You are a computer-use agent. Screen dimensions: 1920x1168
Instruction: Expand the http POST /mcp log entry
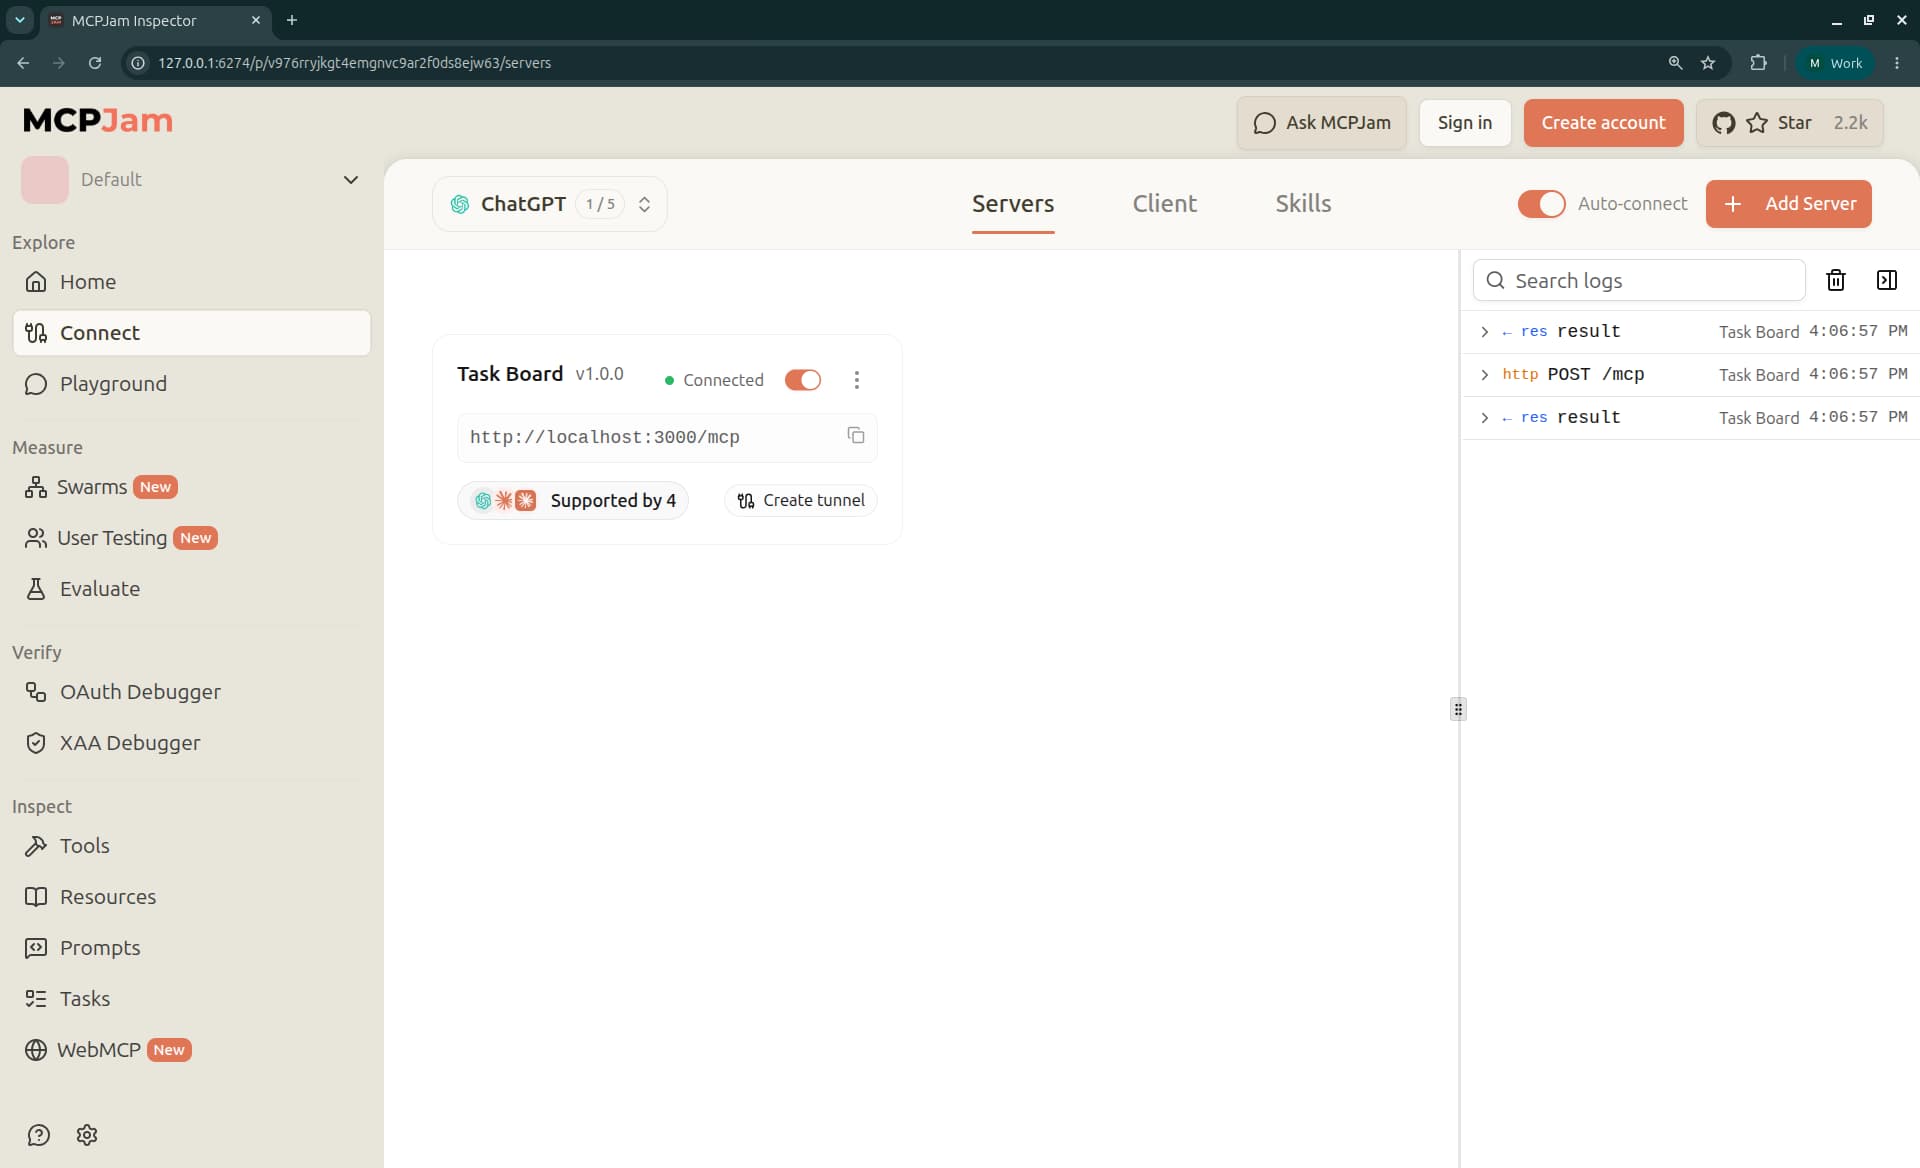[1690, 374]
